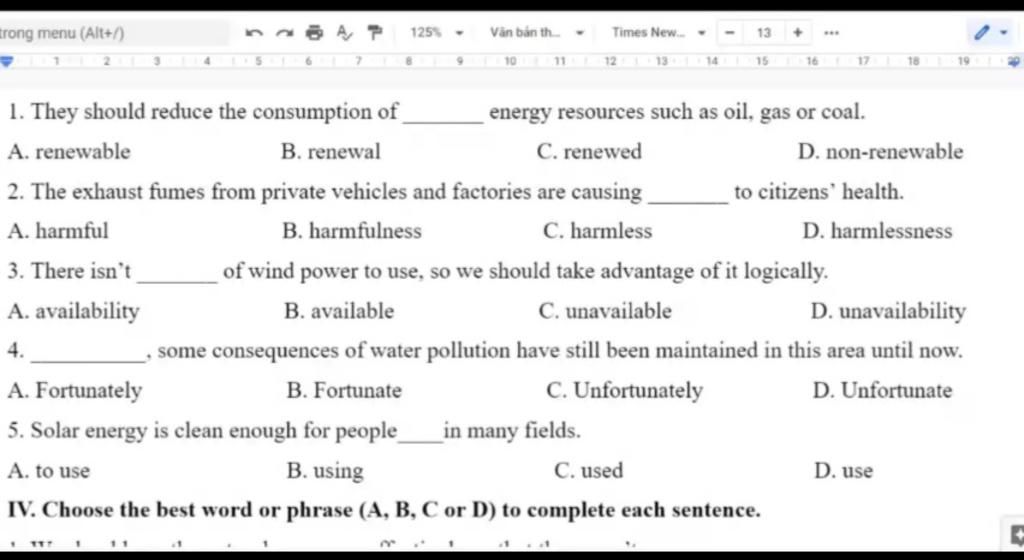Open the Times New font dropdown
This screenshot has height=560, width=1024.
[x=659, y=33]
